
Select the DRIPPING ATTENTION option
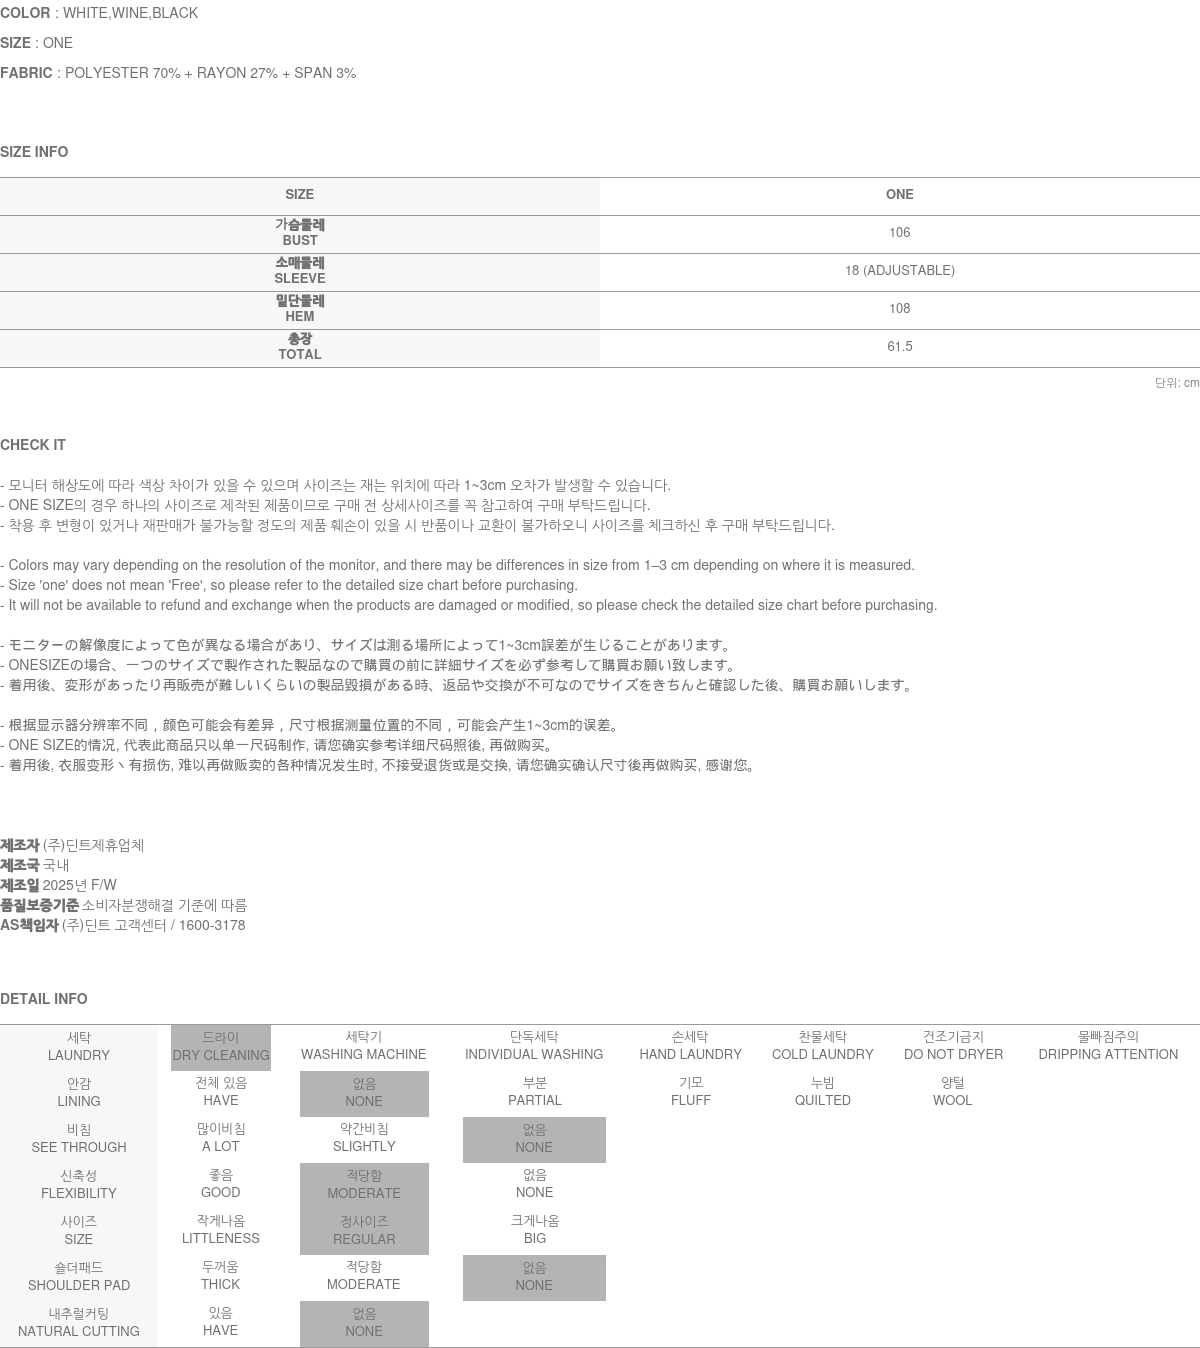pyautogui.click(x=1107, y=1046)
